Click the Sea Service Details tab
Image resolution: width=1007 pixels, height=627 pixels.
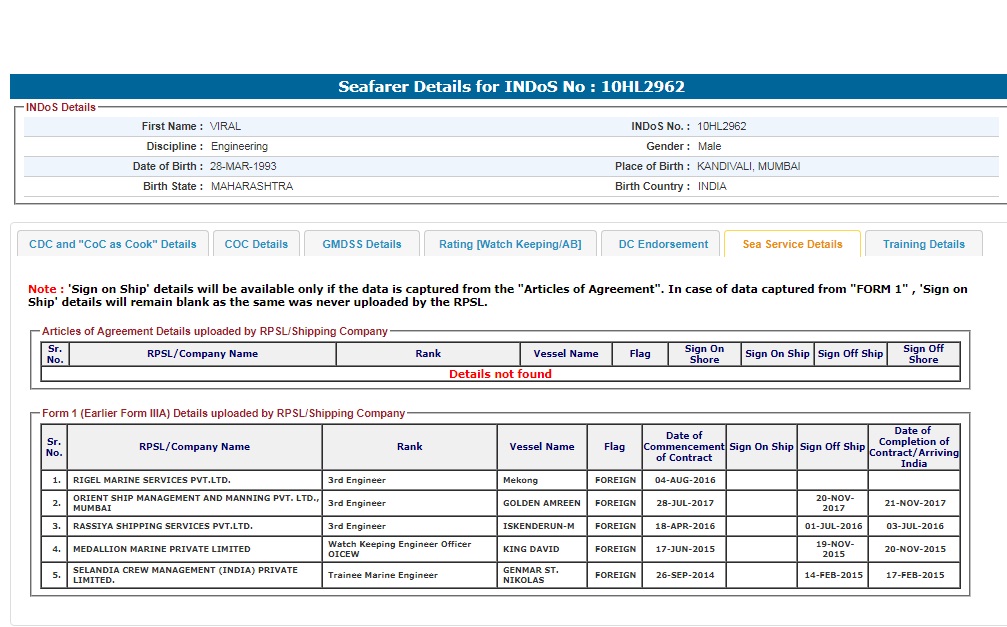pyautogui.click(x=792, y=244)
